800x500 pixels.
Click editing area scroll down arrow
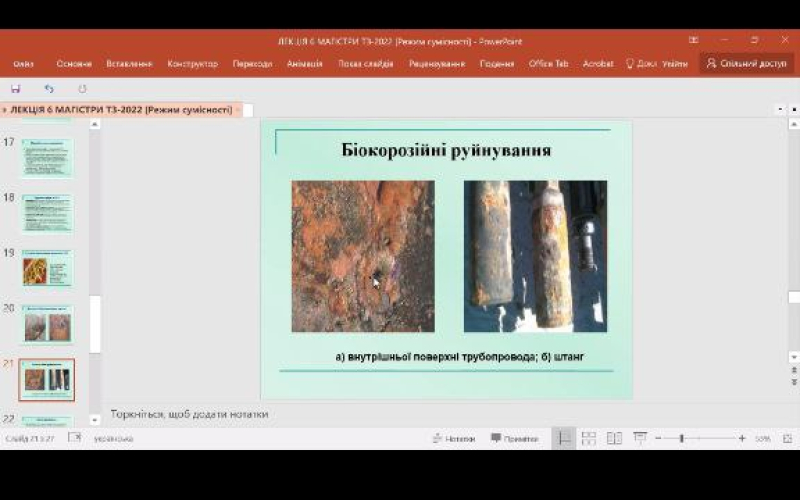coord(794,356)
